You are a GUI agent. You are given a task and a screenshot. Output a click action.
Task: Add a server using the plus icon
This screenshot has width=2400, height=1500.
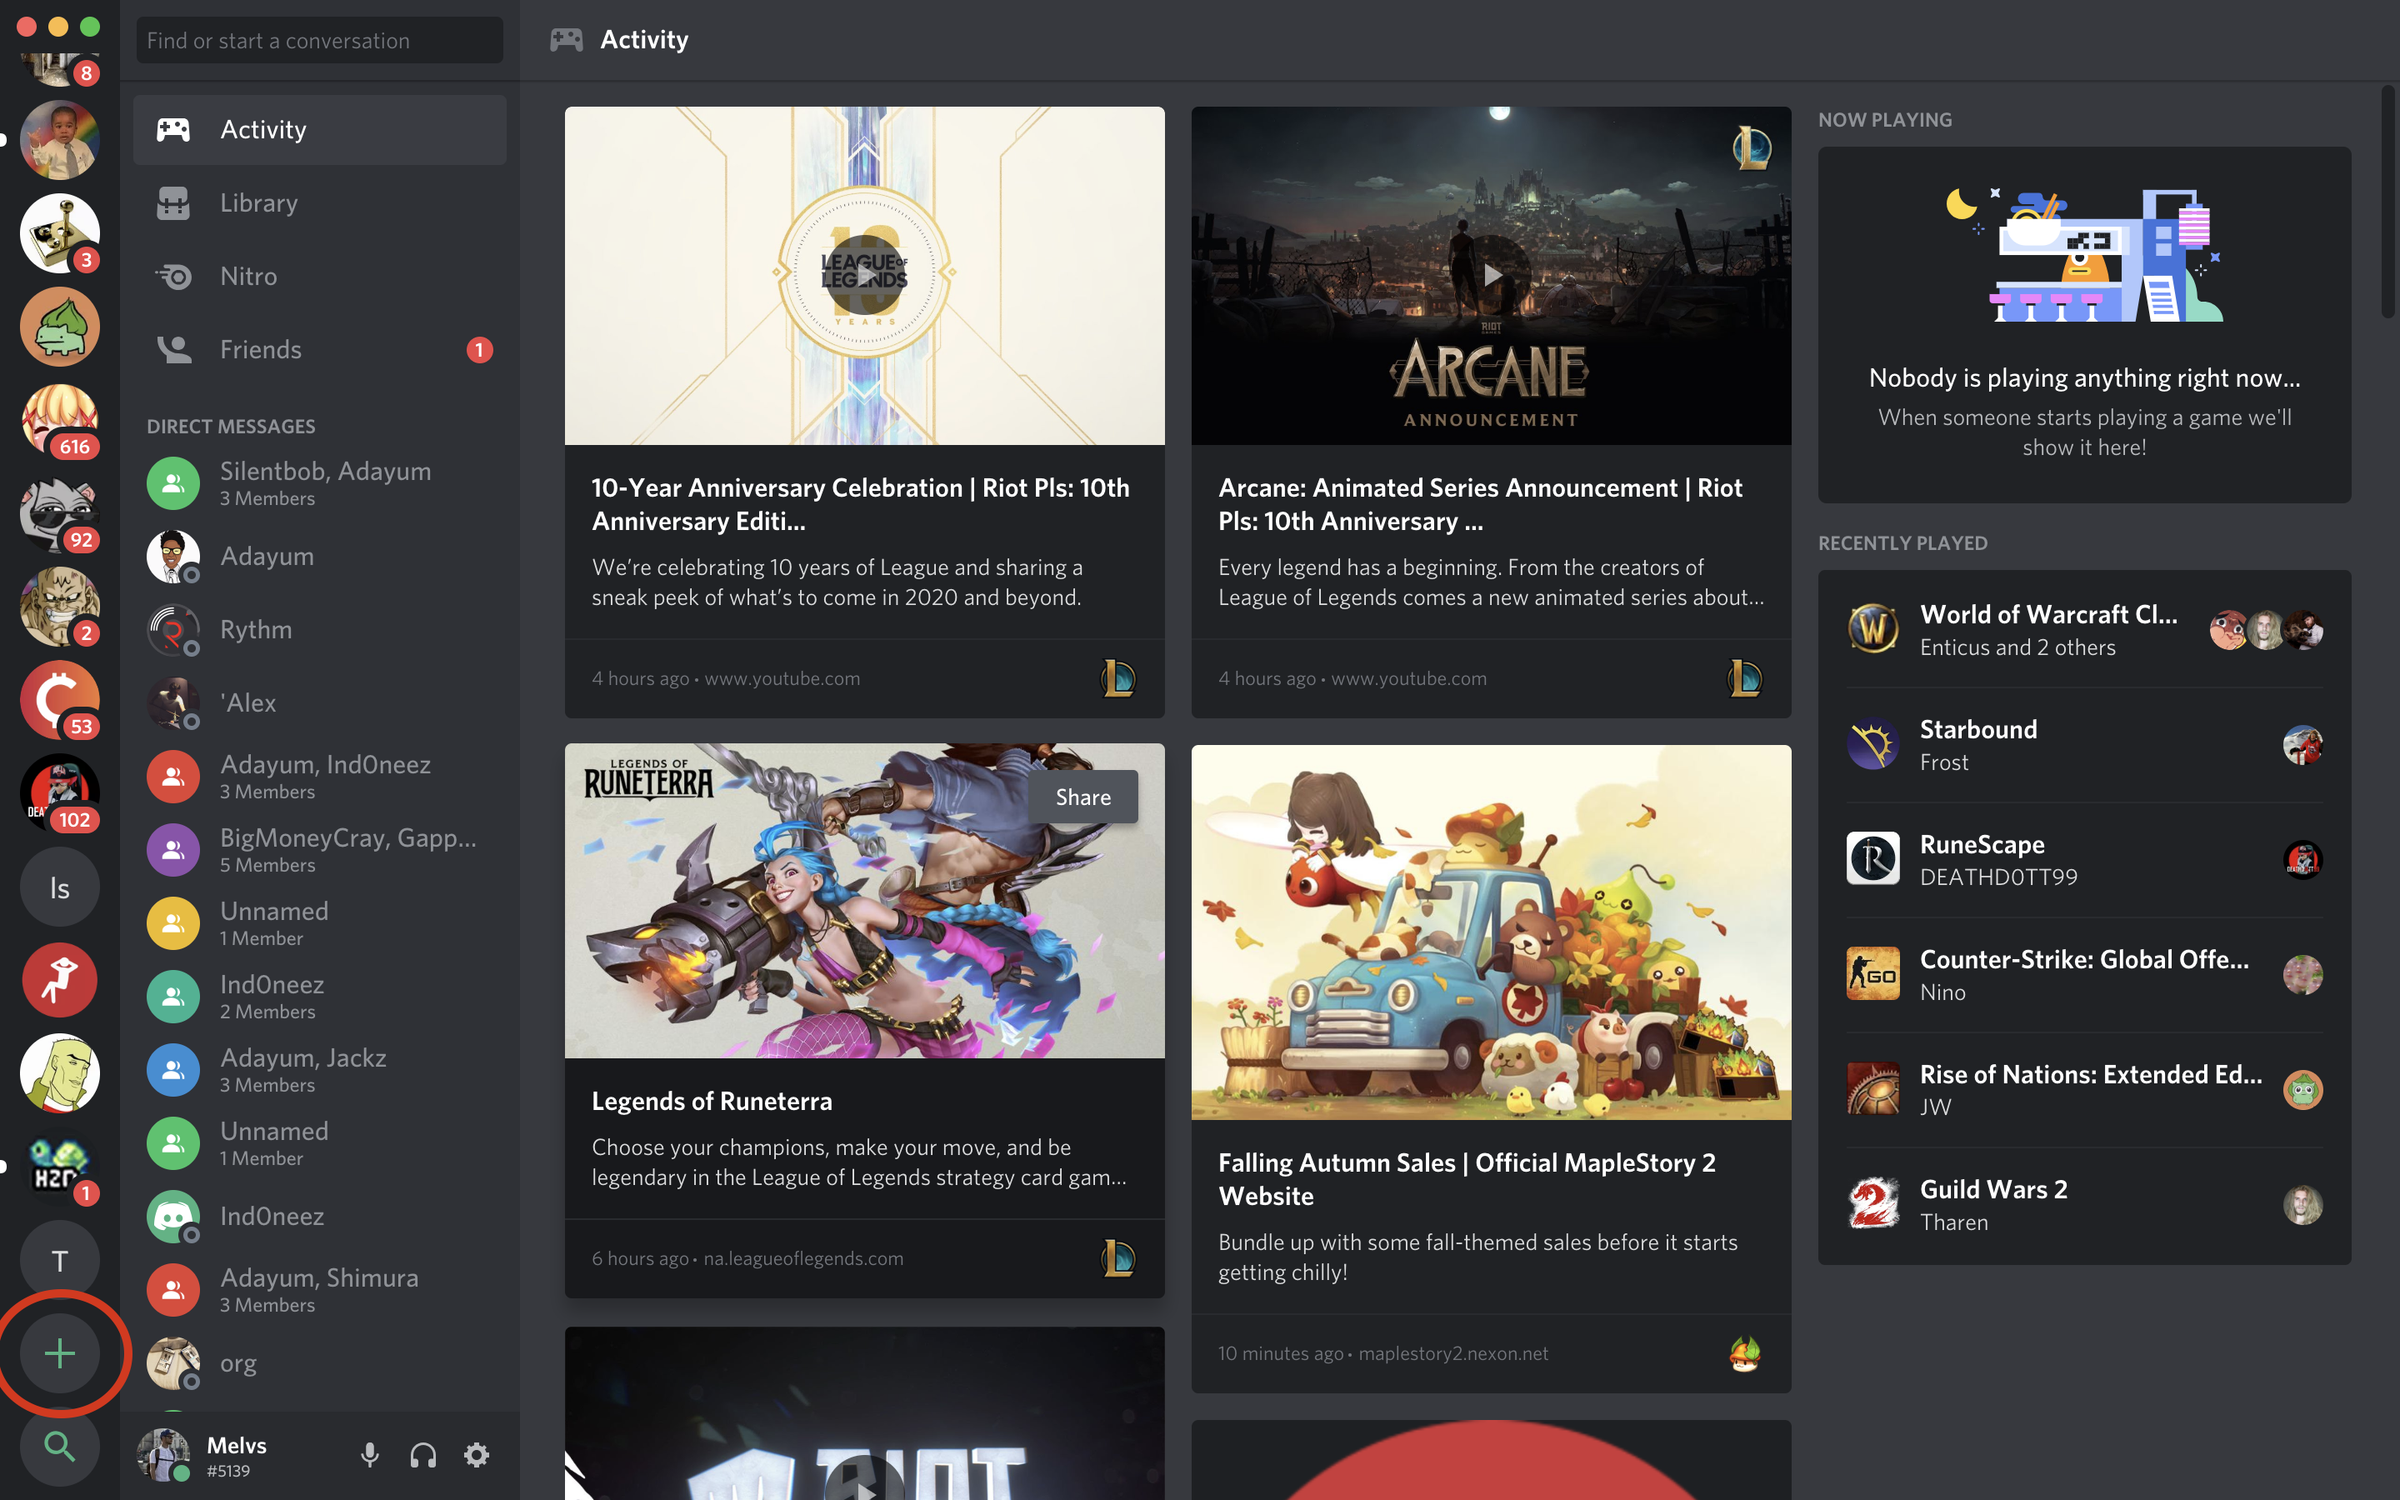(x=59, y=1353)
